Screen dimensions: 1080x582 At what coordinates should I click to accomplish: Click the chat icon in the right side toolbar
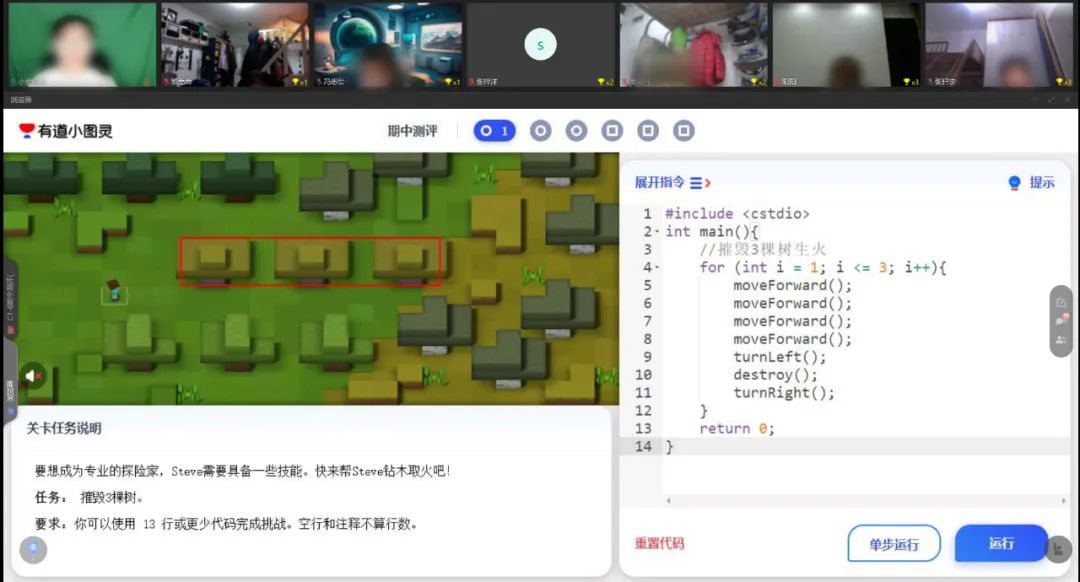[x=1061, y=320]
